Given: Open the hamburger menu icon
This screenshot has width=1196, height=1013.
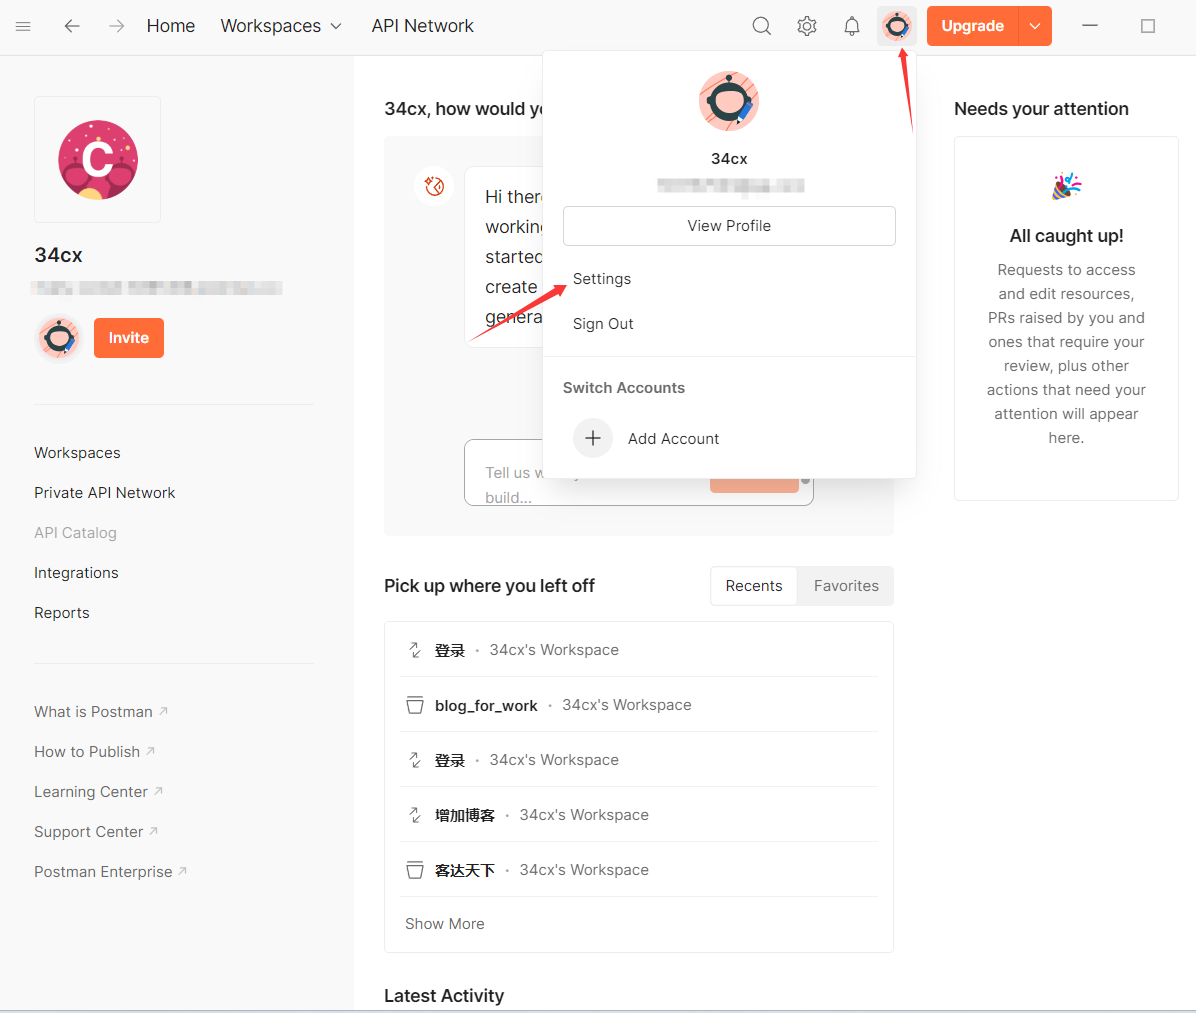Looking at the screenshot, I should pyautogui.click(x=23, y=26).
